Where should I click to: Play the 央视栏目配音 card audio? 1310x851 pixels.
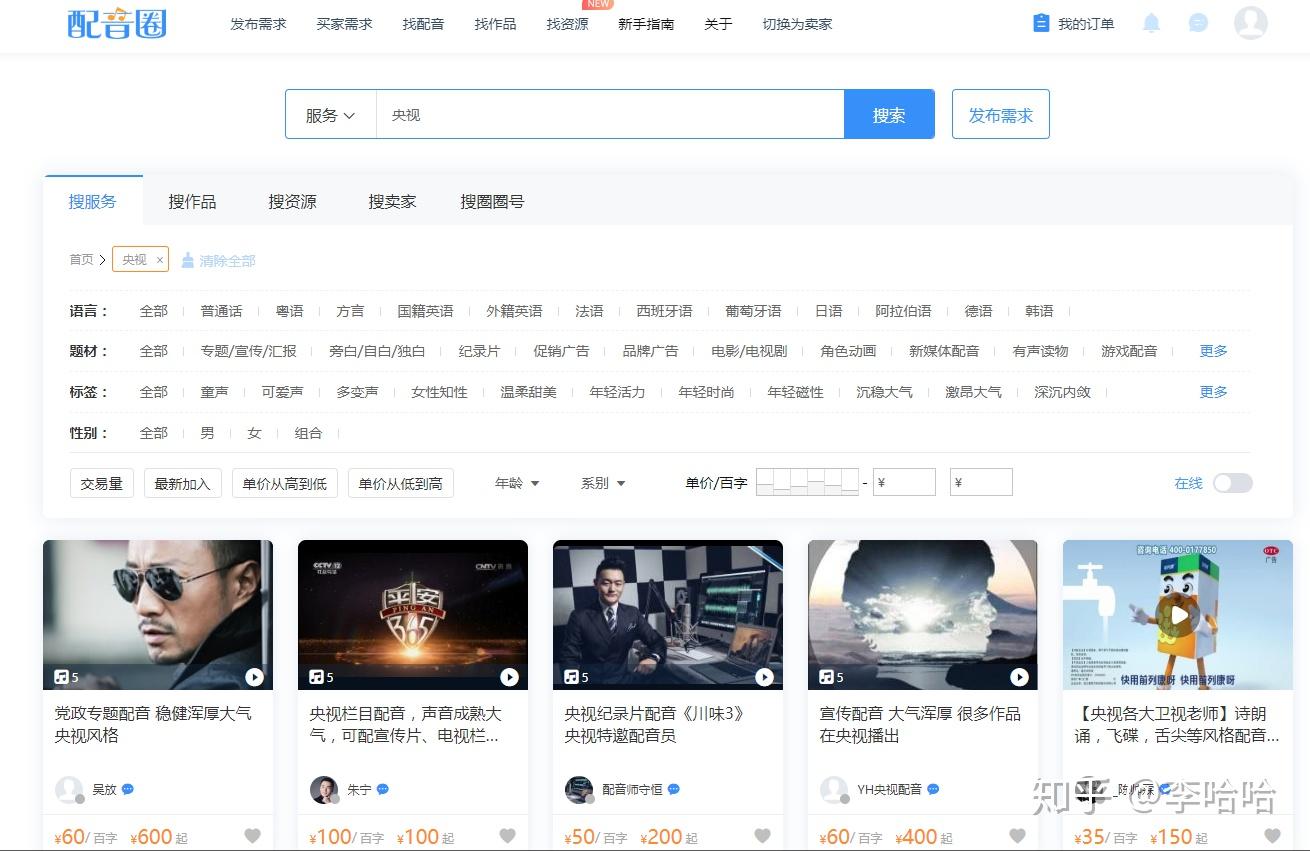pos(509,677)
